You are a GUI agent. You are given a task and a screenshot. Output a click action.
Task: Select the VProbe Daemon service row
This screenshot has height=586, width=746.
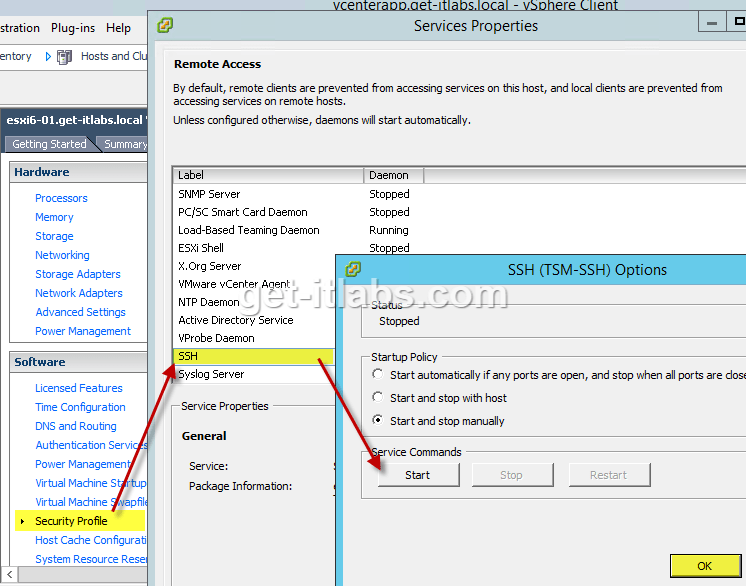[255, 339]
